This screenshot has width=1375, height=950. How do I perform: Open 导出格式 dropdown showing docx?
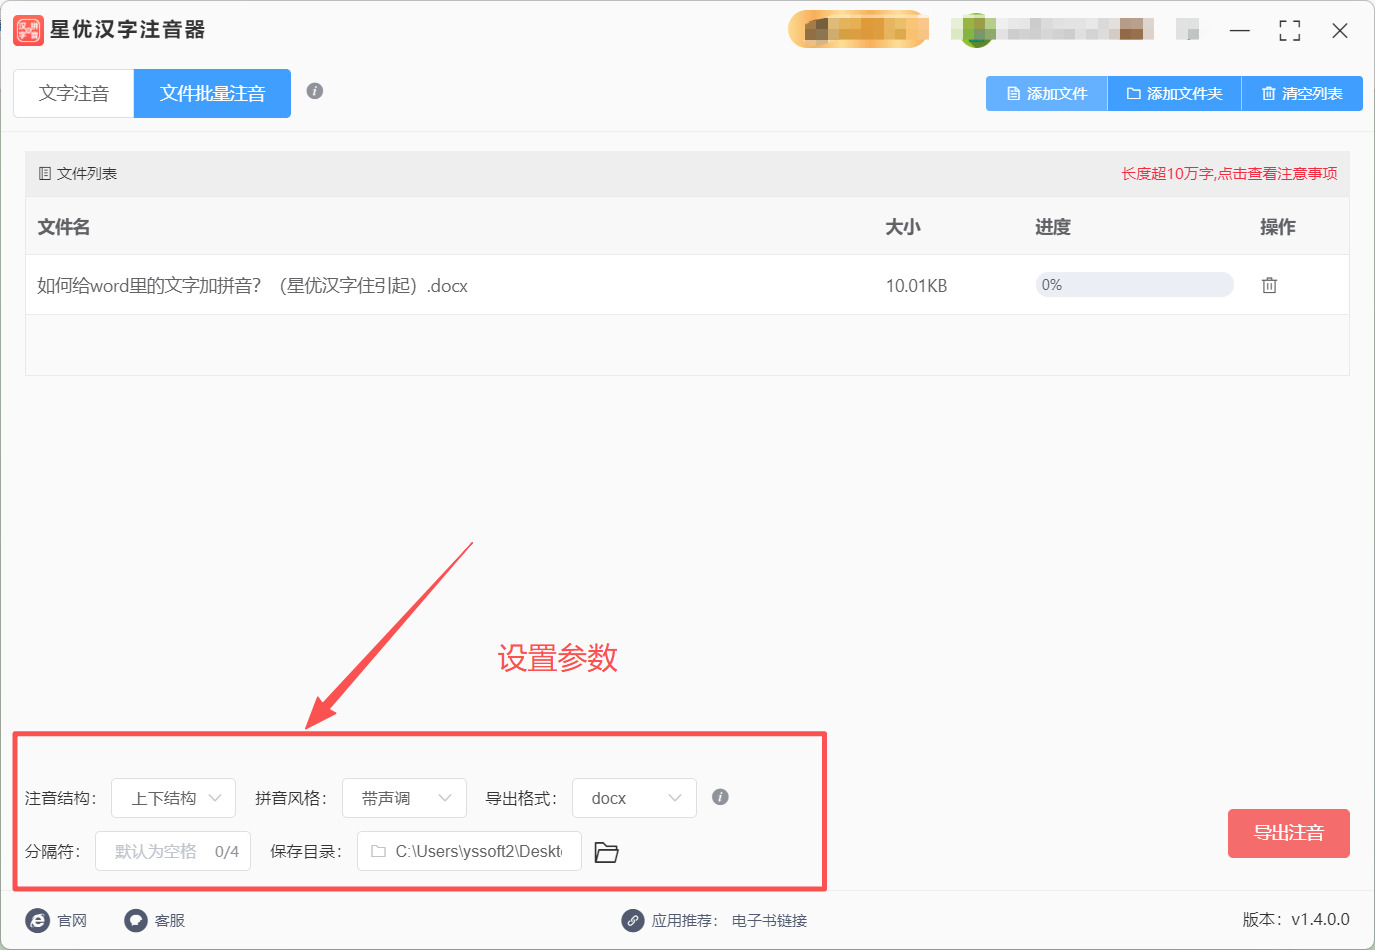click(634, 798)
